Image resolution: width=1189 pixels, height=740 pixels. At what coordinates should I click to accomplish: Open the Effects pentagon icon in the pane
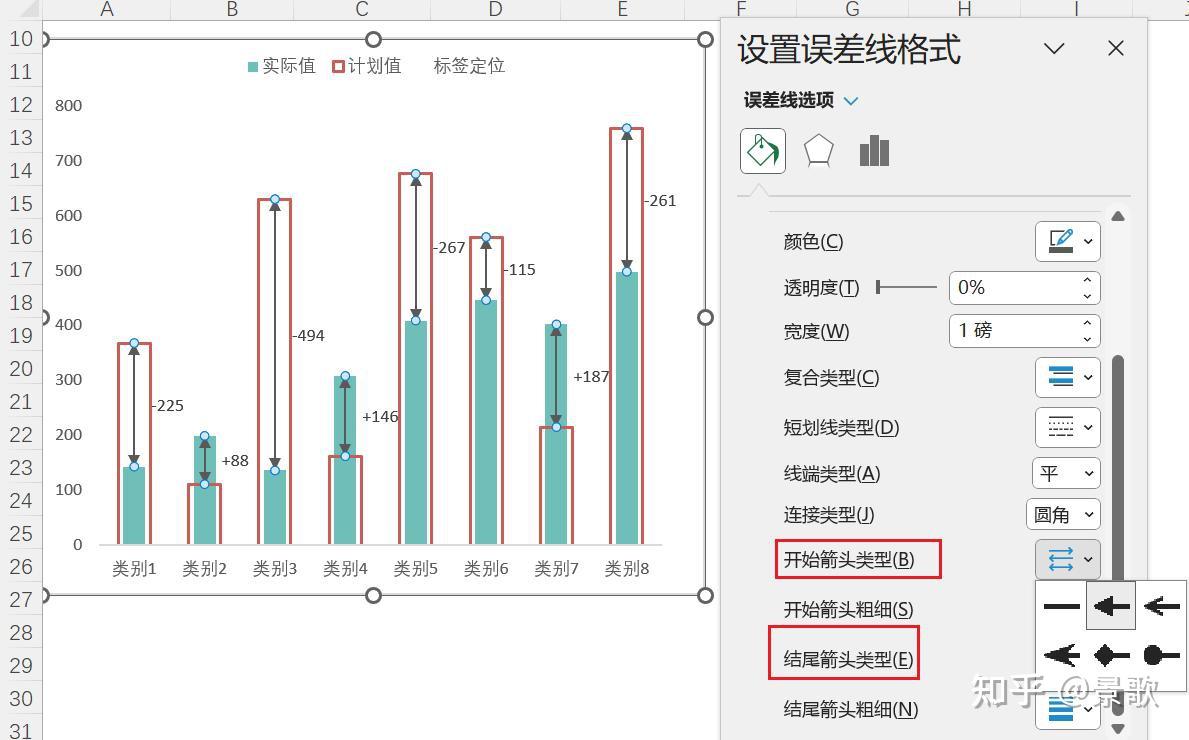click(818, 150)
